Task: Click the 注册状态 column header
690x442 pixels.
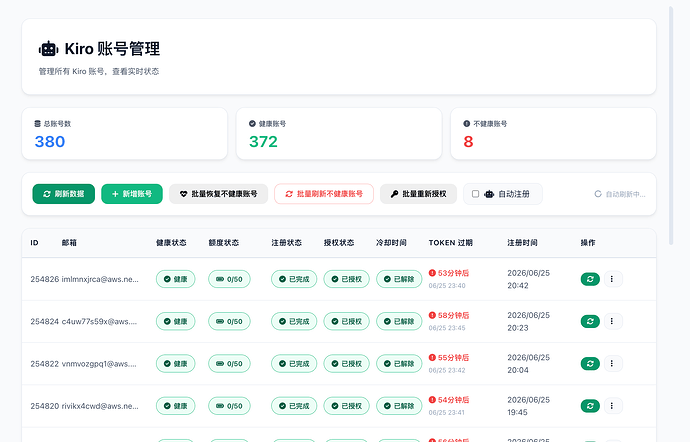Action: tap(286, 243)
